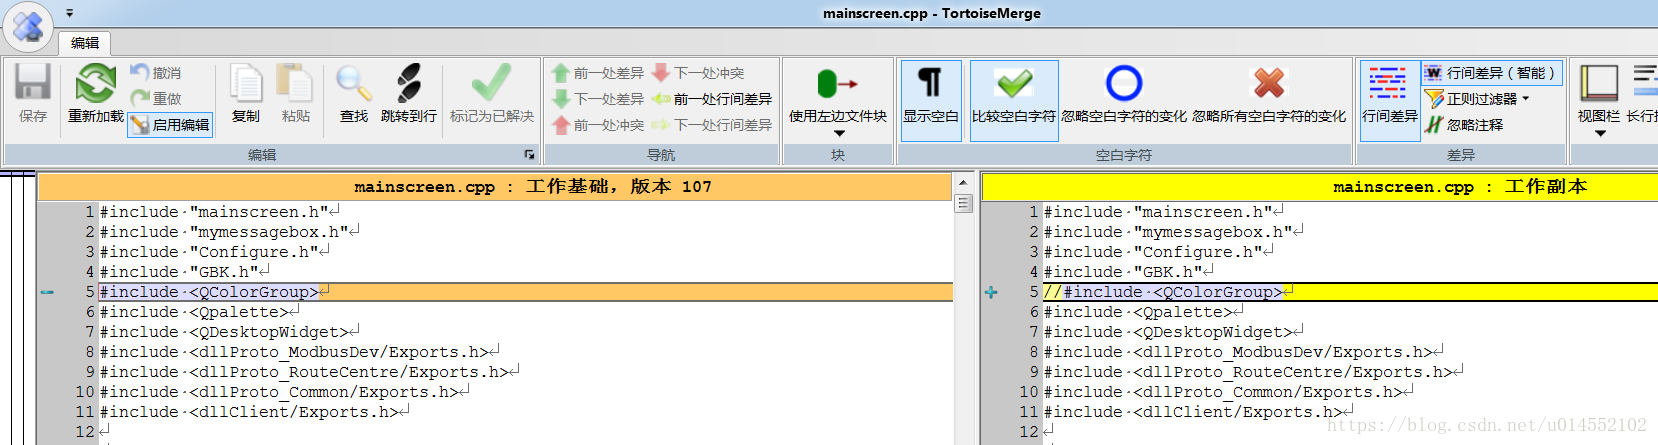Click right pane line 10 dllProto_Common include
Screen dimensions: 1658x445
coord(1229,392)
